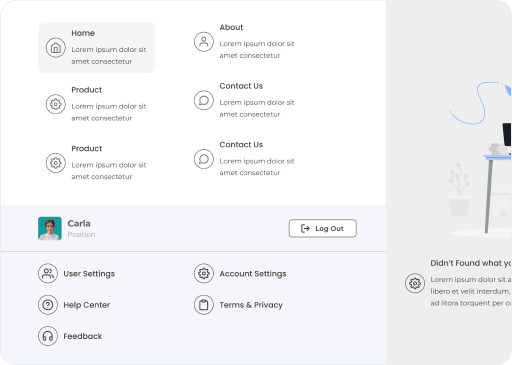The image size is (512, 365).
Task: Select the Home menu title
Action: 83,33
